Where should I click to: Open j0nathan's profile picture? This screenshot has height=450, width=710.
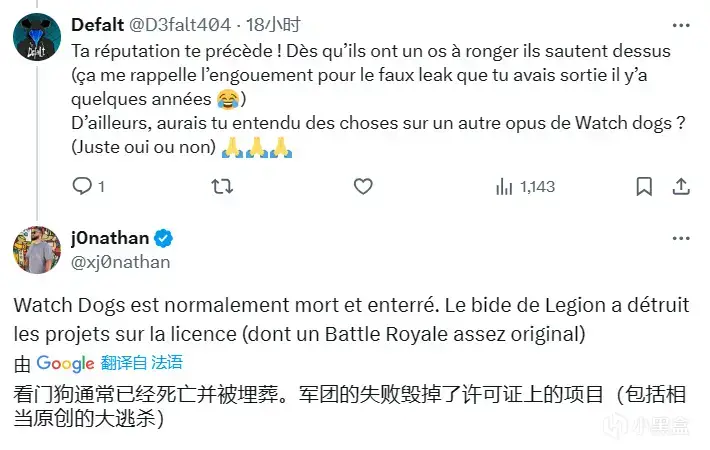pos(37,250)
